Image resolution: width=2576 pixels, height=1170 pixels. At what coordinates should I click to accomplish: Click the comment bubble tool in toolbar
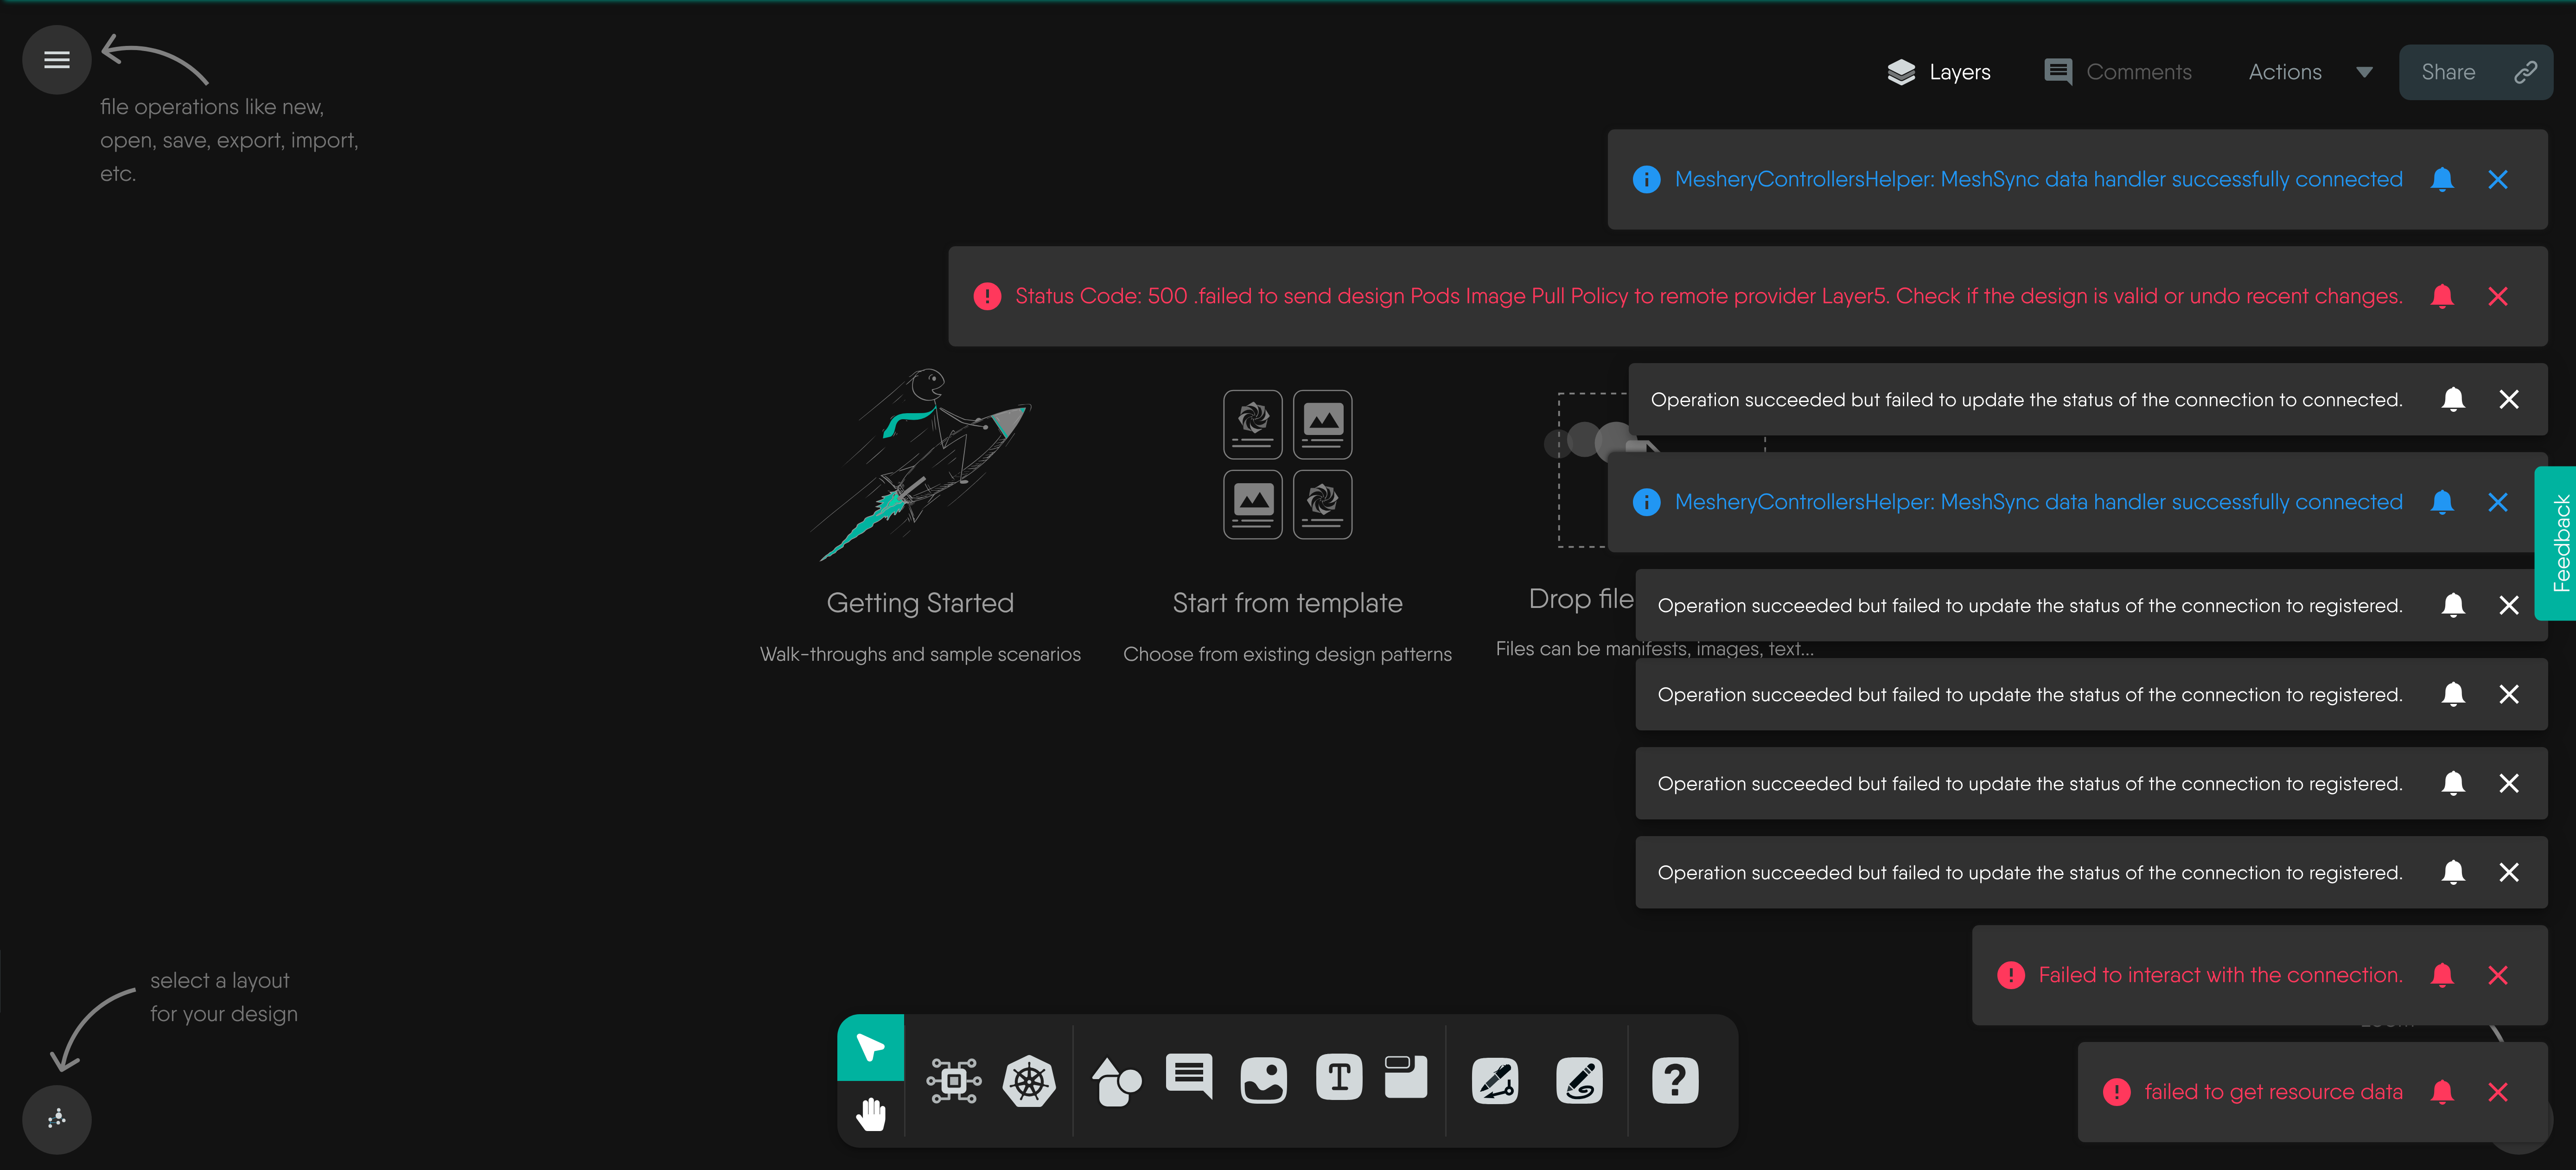(1189, 1077)
